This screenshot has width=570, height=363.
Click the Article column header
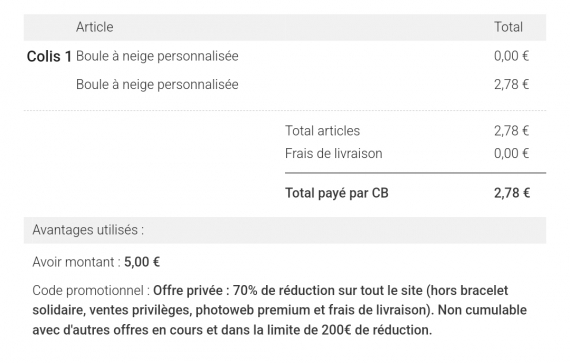[x=95, y=27]
